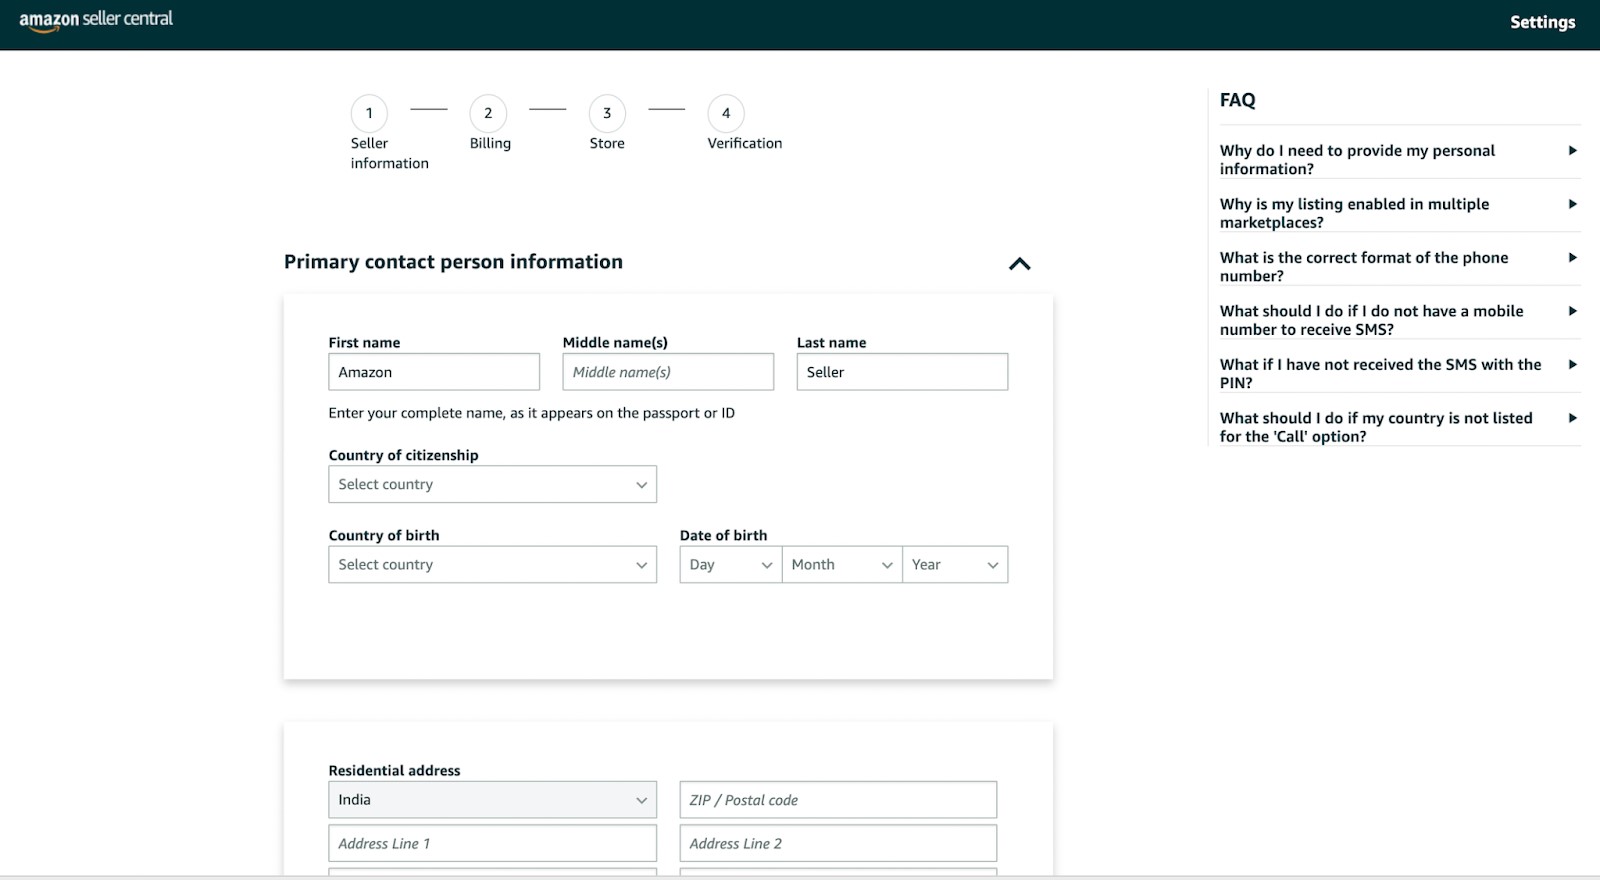This screenshot has width=1600, height=880.
Task: Collapse the Primary contact person information section
Action: pos(1019,264)
